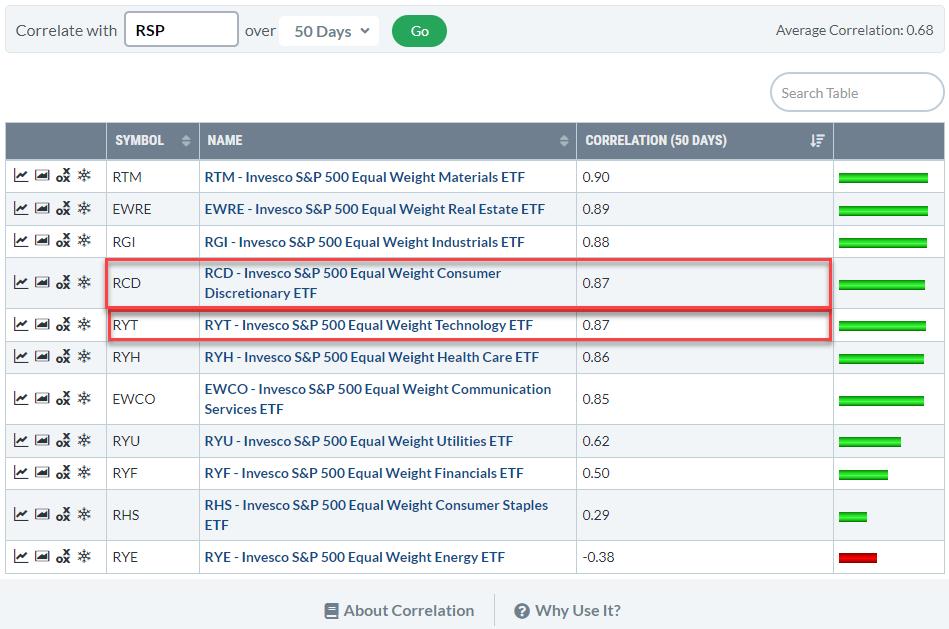Open gallery view icon for EWRE row

click(x=42, y=209)
